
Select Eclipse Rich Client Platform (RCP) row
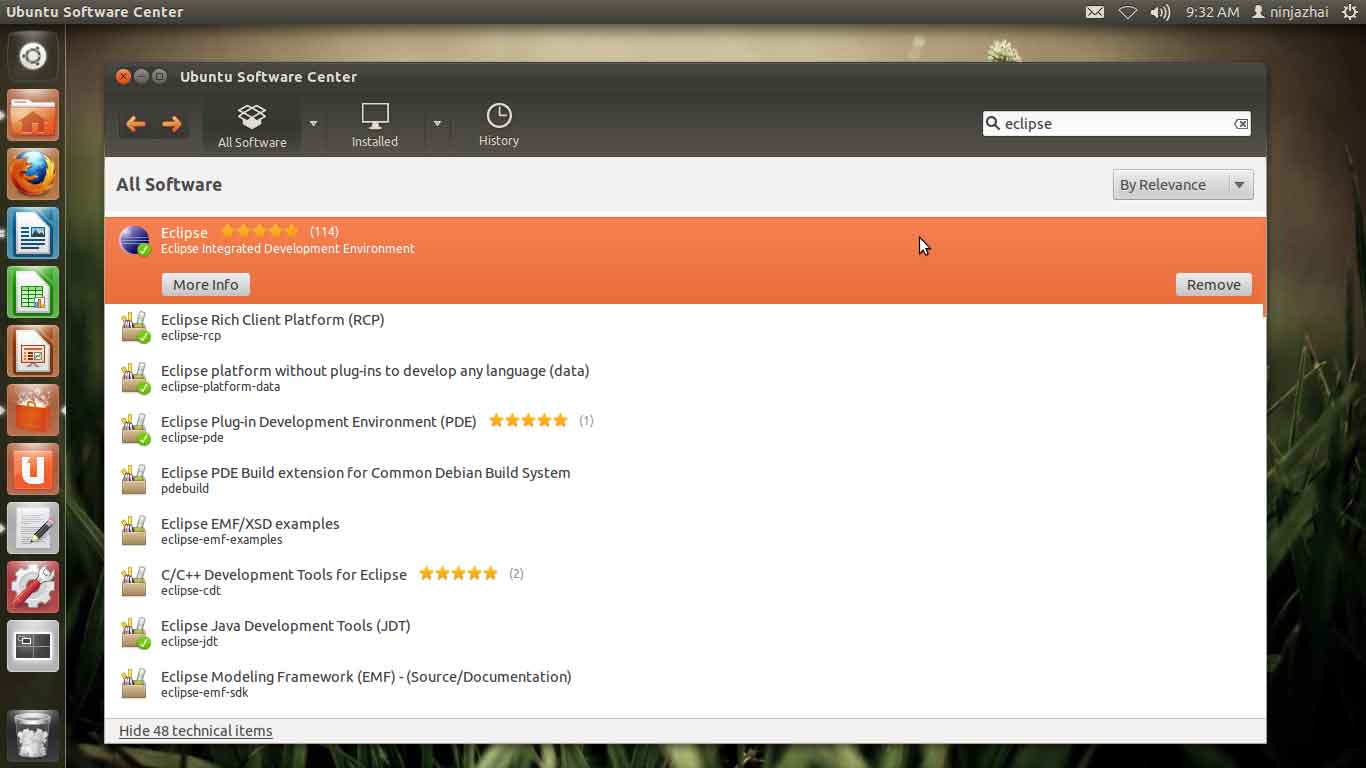point(685,328)
